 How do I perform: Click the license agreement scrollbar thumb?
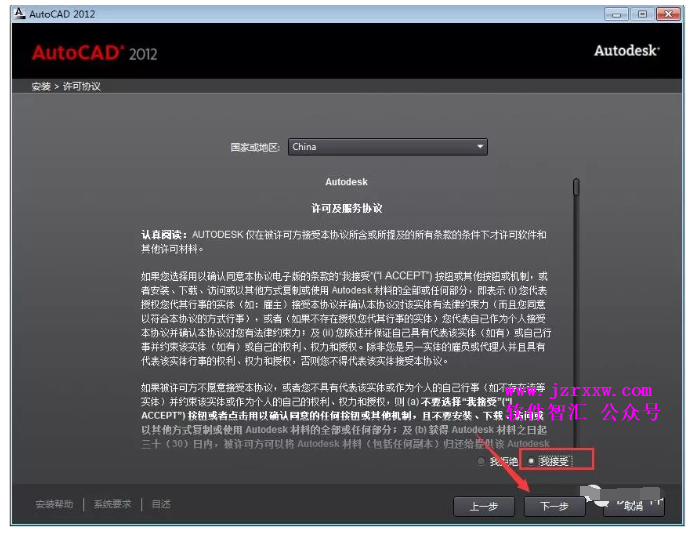pos(576,187)
